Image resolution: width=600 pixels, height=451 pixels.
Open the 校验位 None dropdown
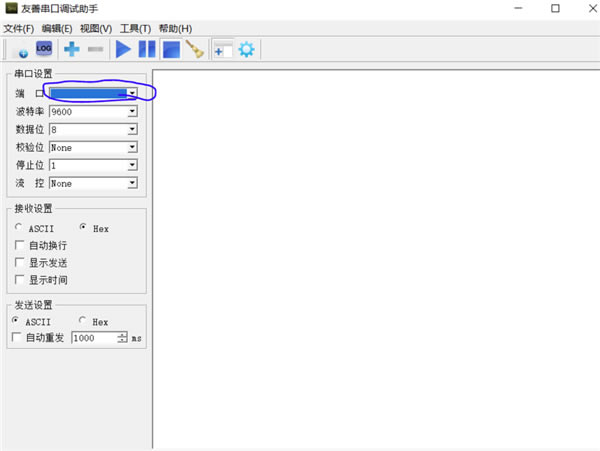(131, 148)
